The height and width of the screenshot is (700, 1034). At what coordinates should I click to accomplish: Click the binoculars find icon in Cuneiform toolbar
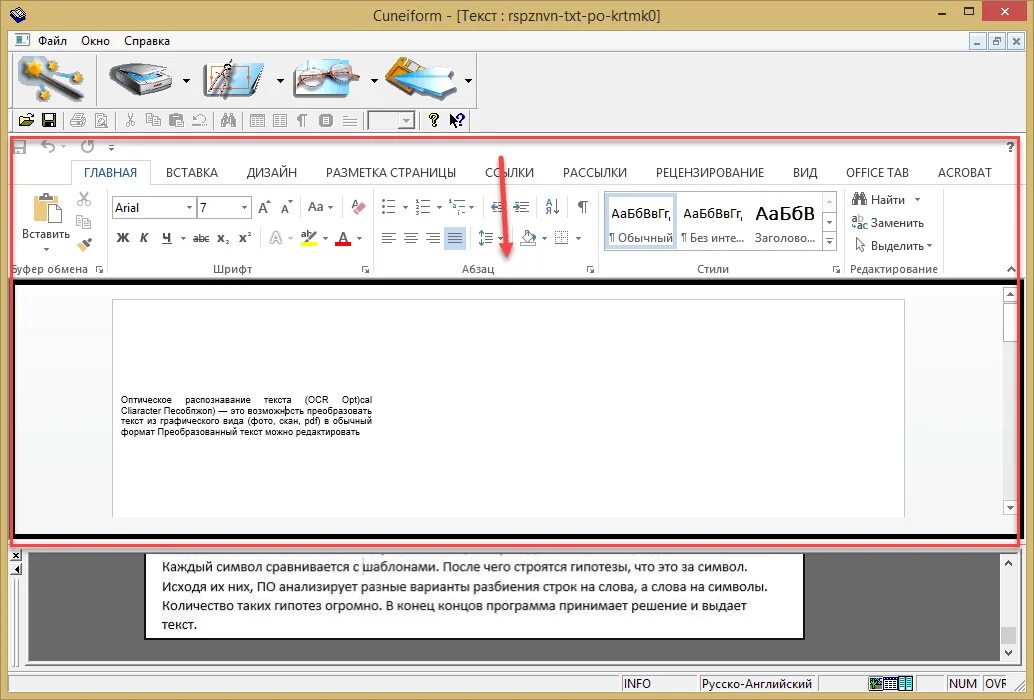(x=228, y=120)
